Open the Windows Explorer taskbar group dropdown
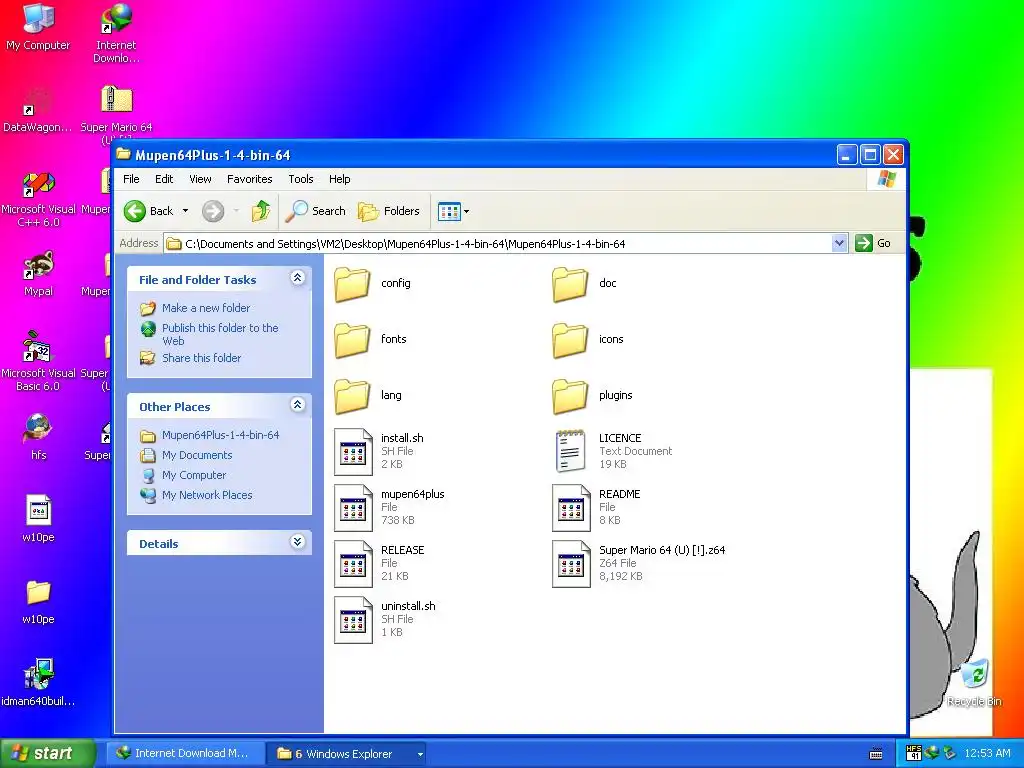The height and width of the screenshot is (768, 1024). click(x=420, y=754)
